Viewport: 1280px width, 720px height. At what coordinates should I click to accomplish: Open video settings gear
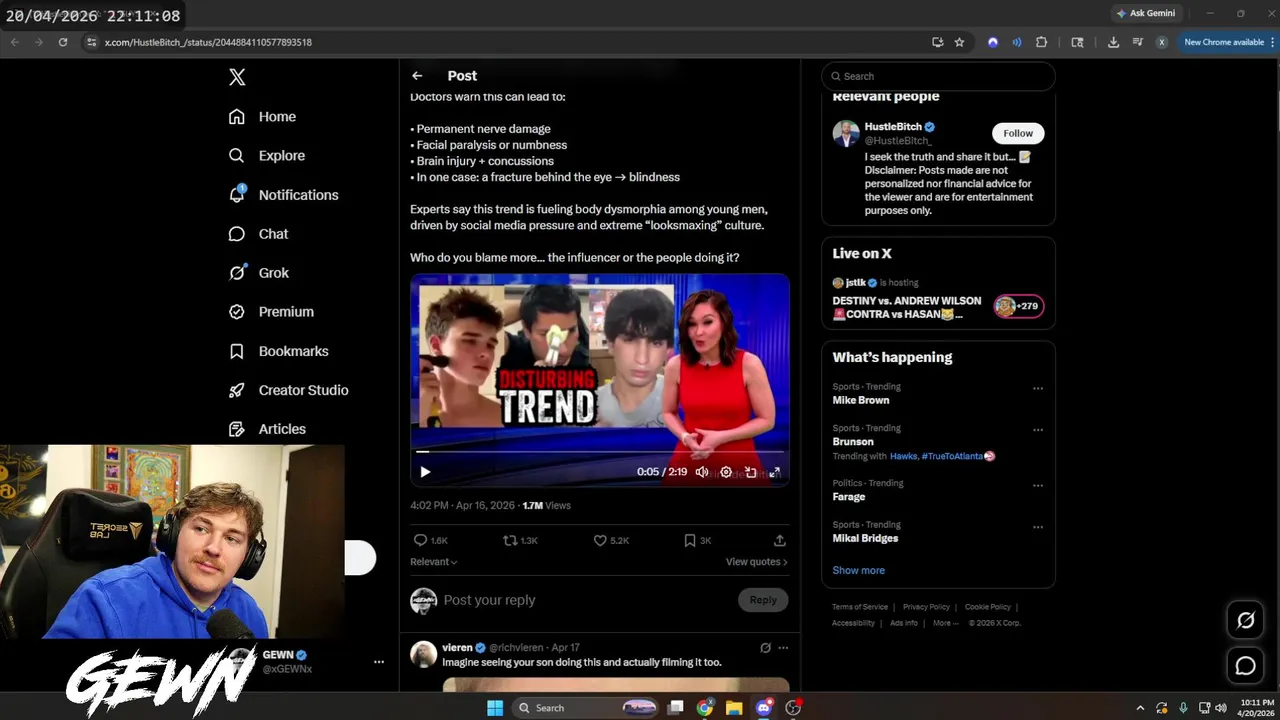[726, 472]
